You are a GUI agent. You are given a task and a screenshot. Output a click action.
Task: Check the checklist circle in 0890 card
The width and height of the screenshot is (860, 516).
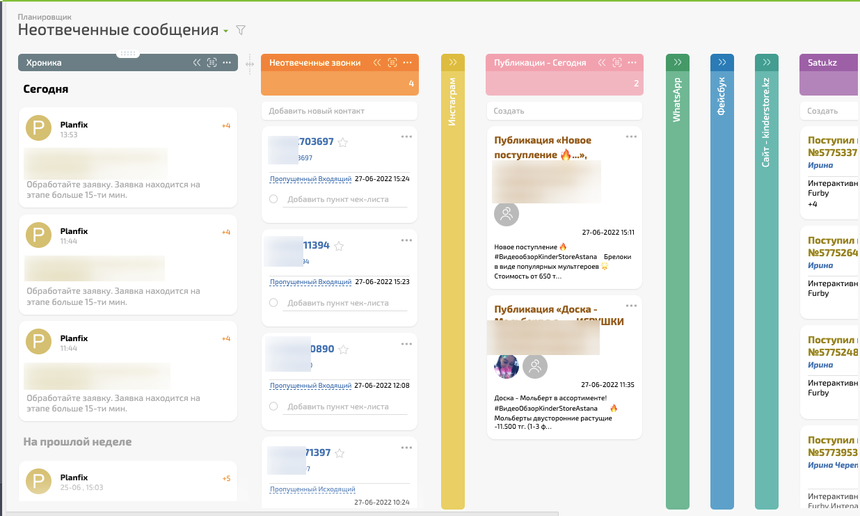click(273, 407)
